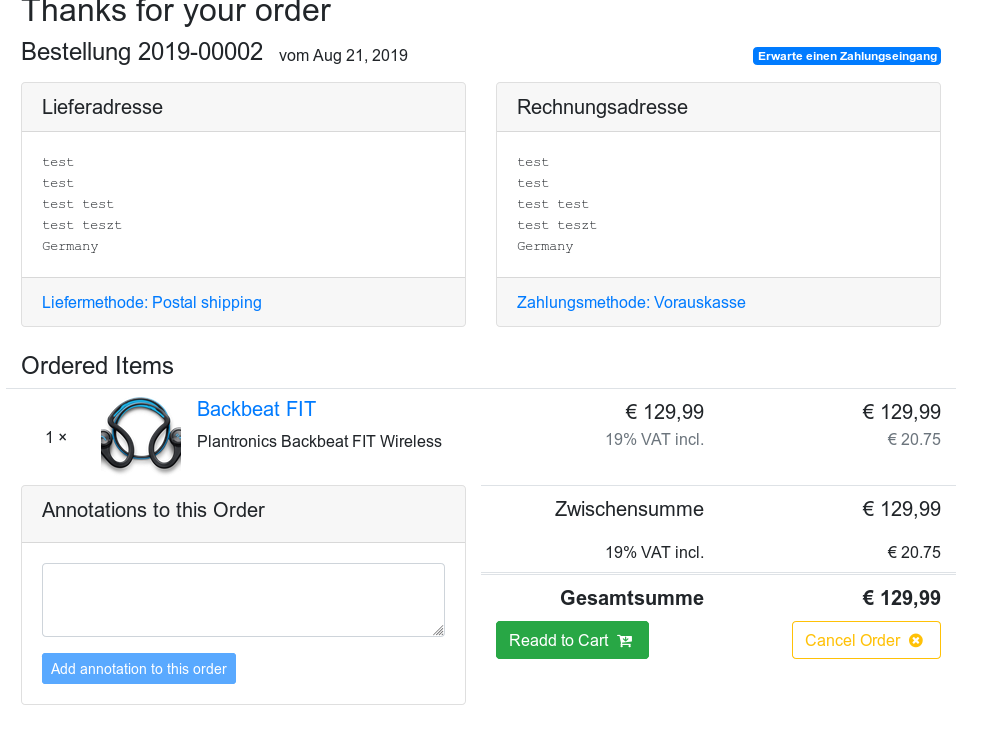Image resolution: width=997 pixels, height=735 pixels.
Task: Click the Gesamtsumme total amount
Action: point(901,598)
